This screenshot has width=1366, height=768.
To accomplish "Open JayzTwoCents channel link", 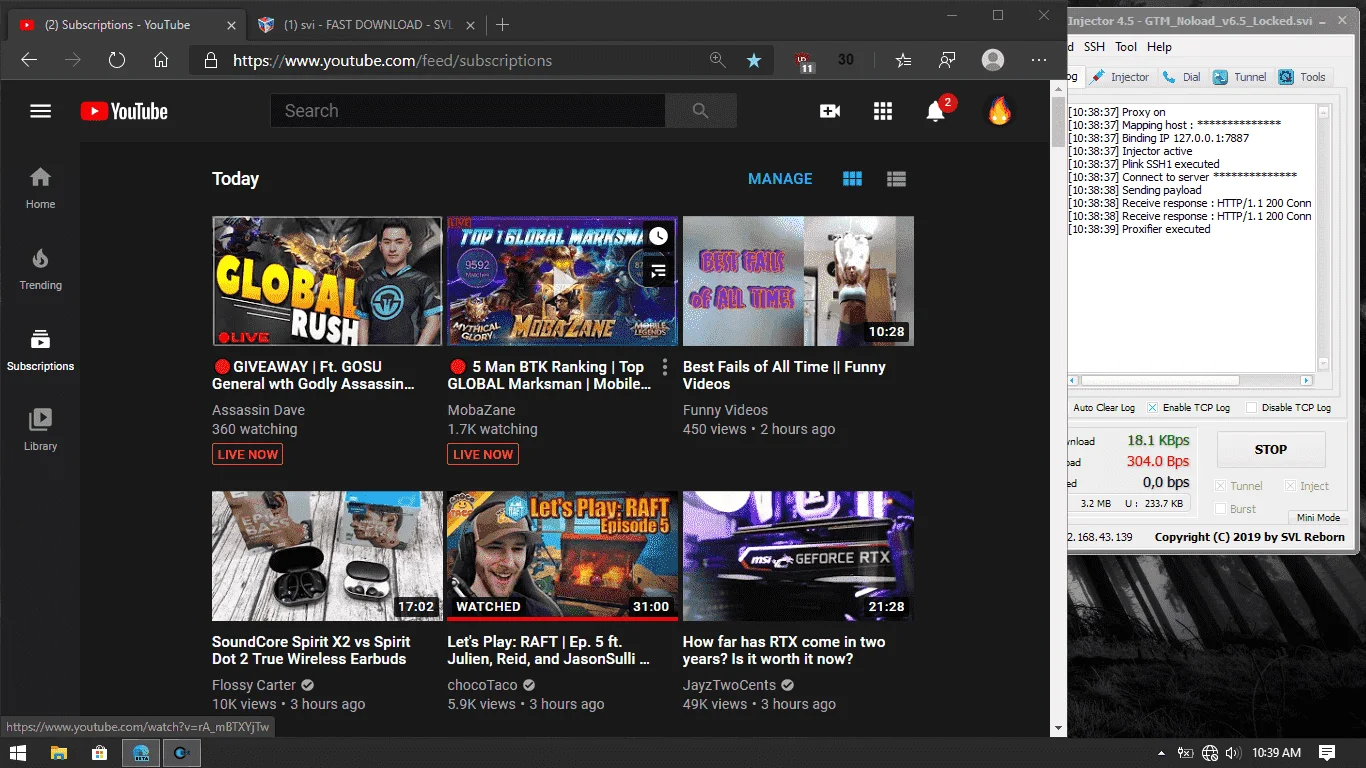I will 729,685.
